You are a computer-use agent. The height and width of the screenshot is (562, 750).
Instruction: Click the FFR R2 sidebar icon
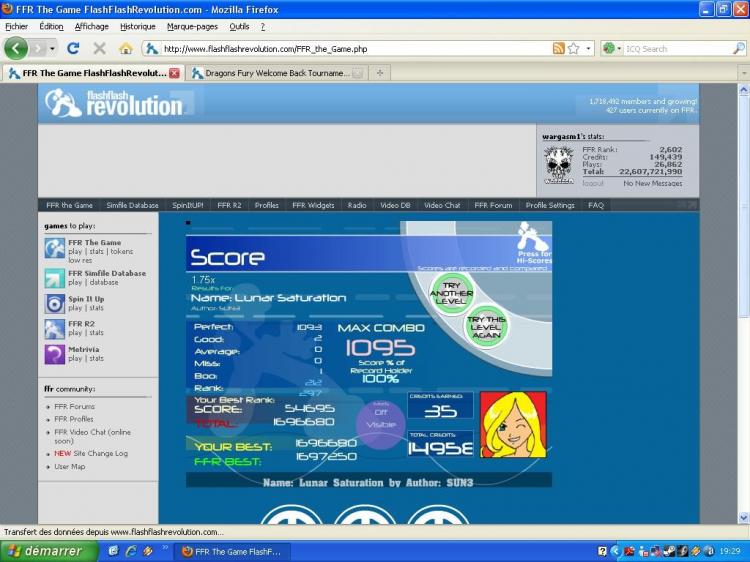[x=54, y=329]
